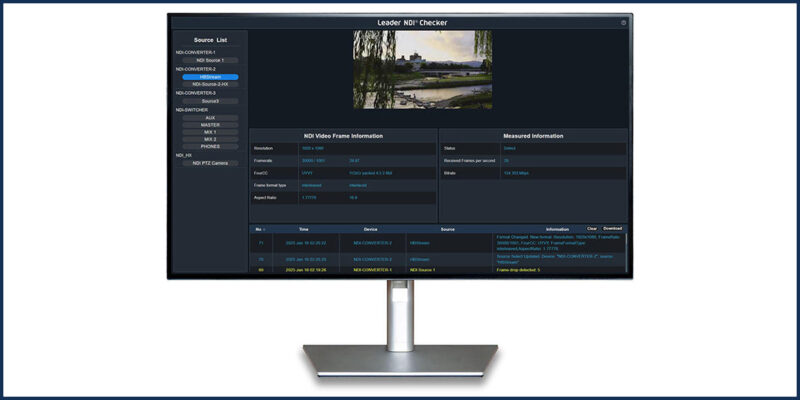The image size is (800, 400).
Task: Select the NDI Source 1 source
Action: (x=210, y=60)
